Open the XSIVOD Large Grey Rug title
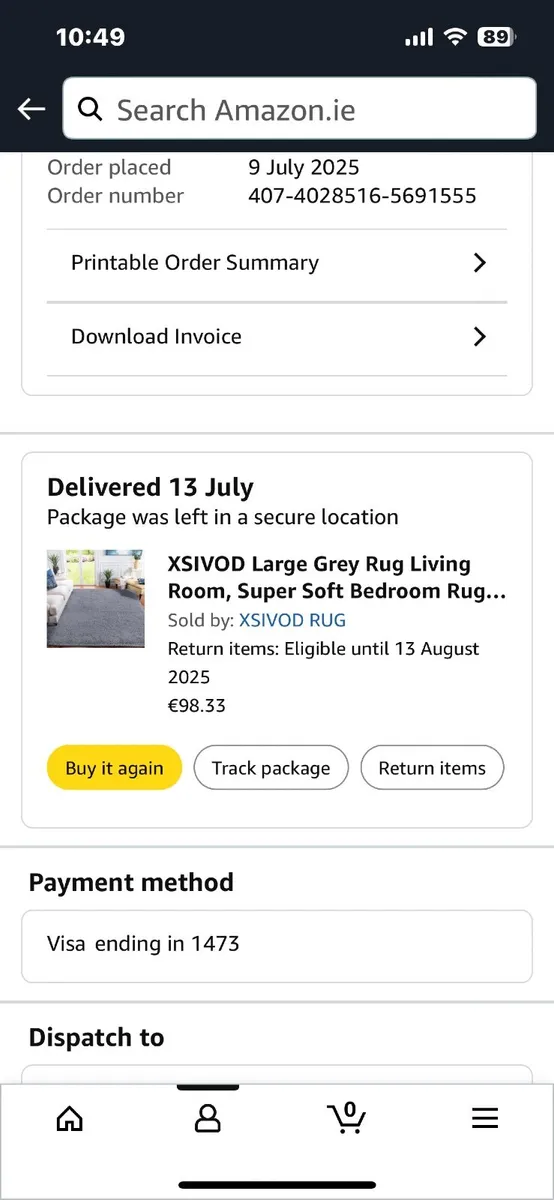The image size is (554, 1200). 337,578
